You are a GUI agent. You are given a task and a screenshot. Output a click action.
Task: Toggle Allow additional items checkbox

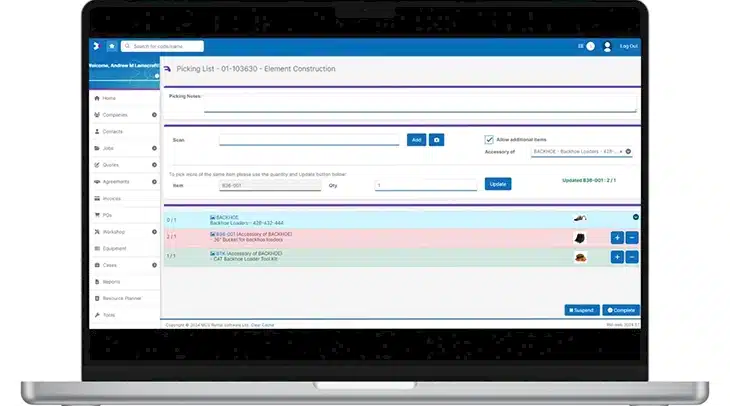pos(489,140)
